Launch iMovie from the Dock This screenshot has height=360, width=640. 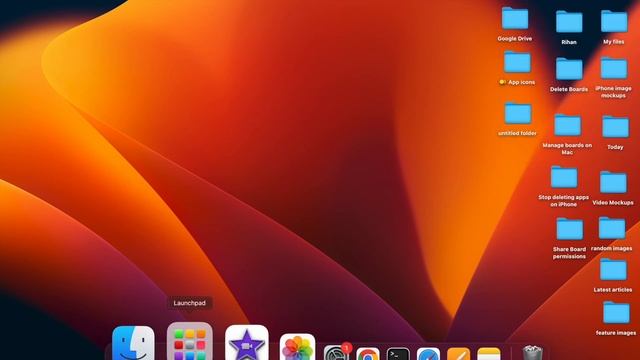[247, 343]
